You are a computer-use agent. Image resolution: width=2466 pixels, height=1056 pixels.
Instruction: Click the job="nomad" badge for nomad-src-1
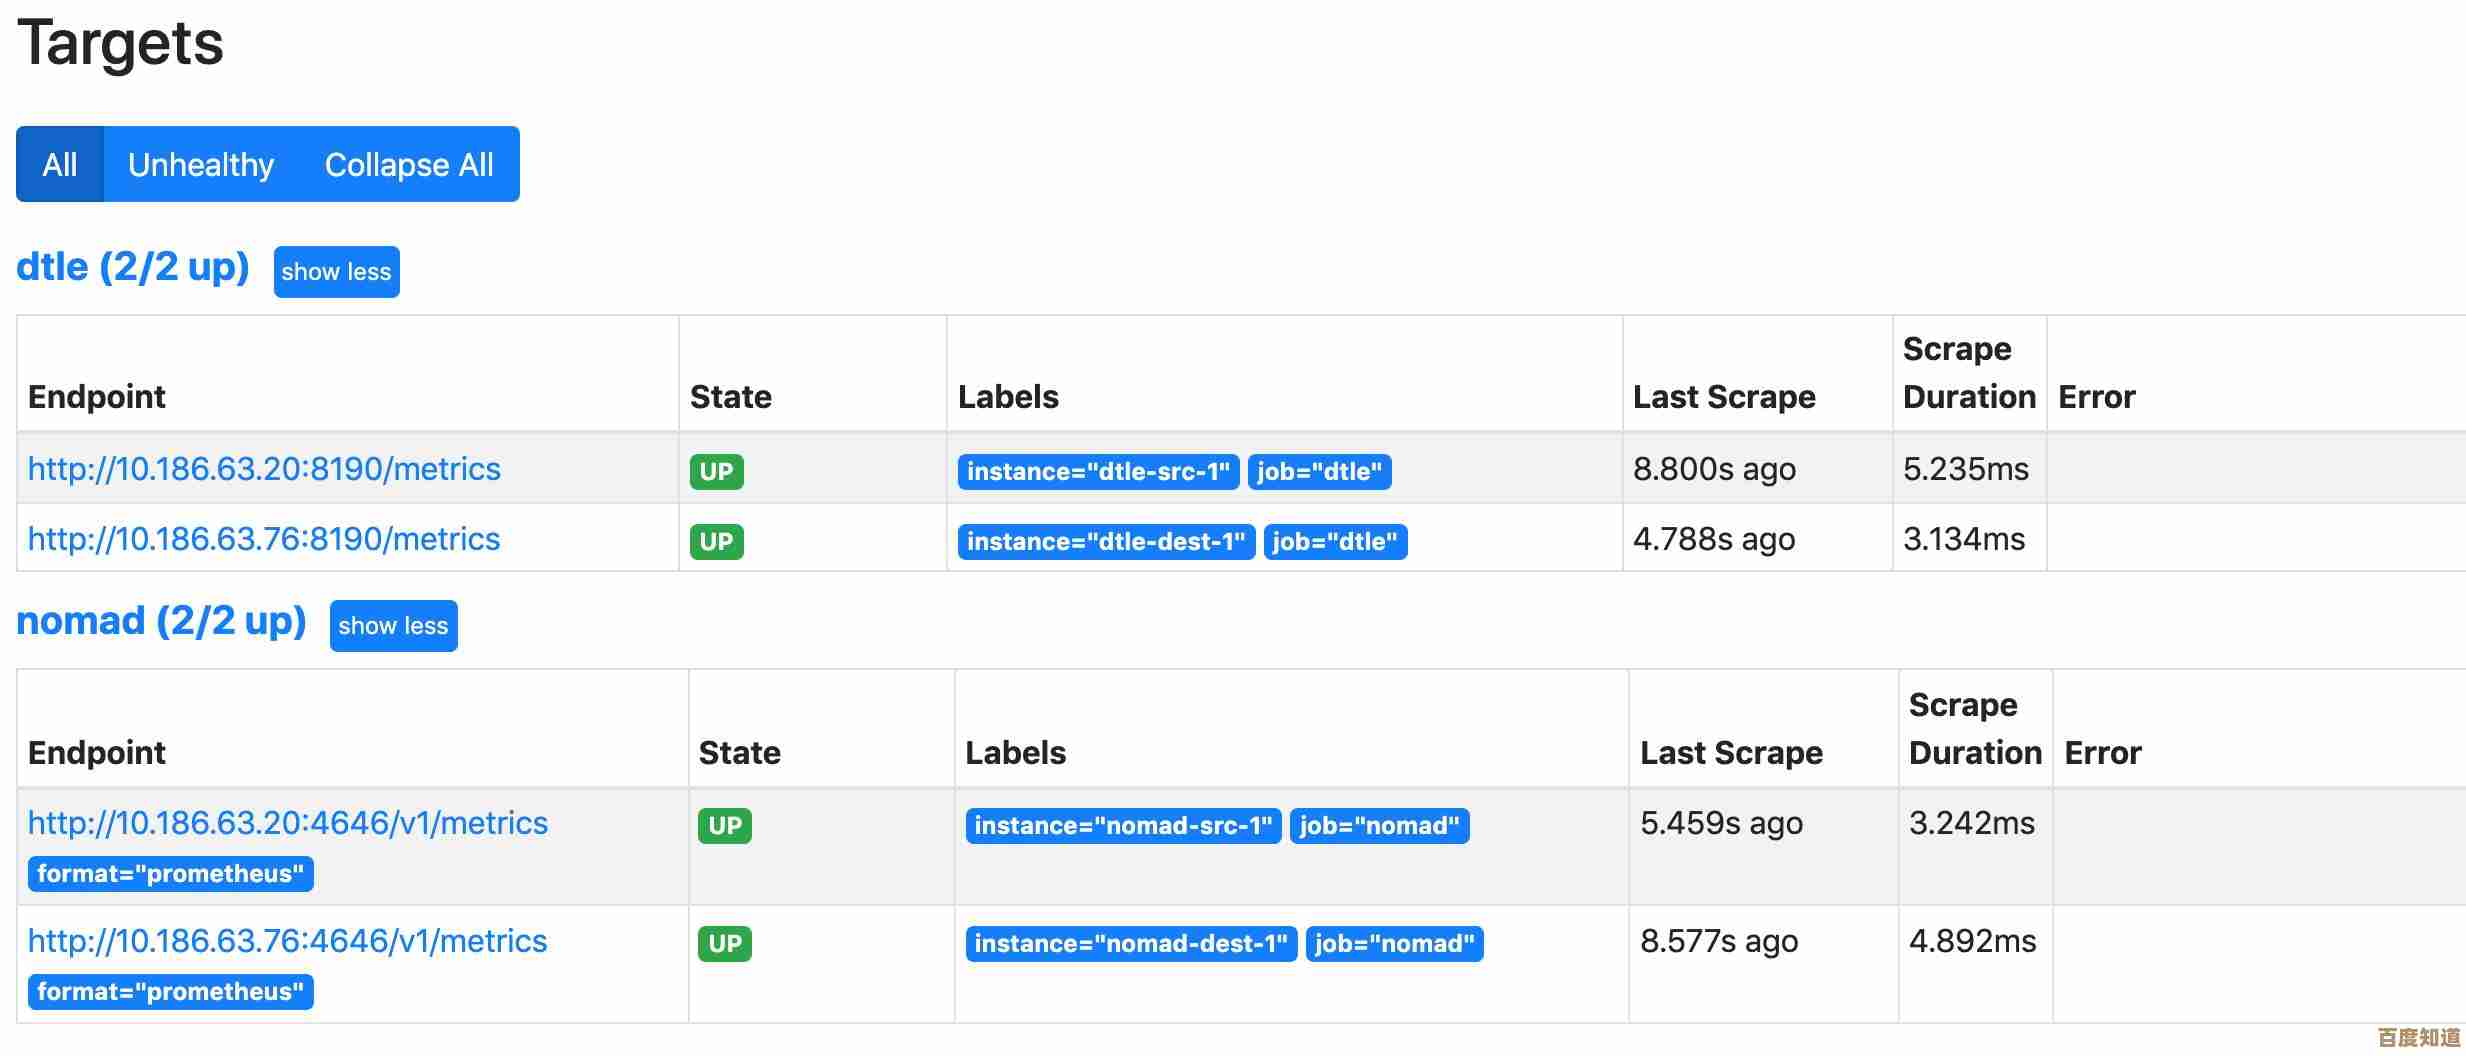1379,826
